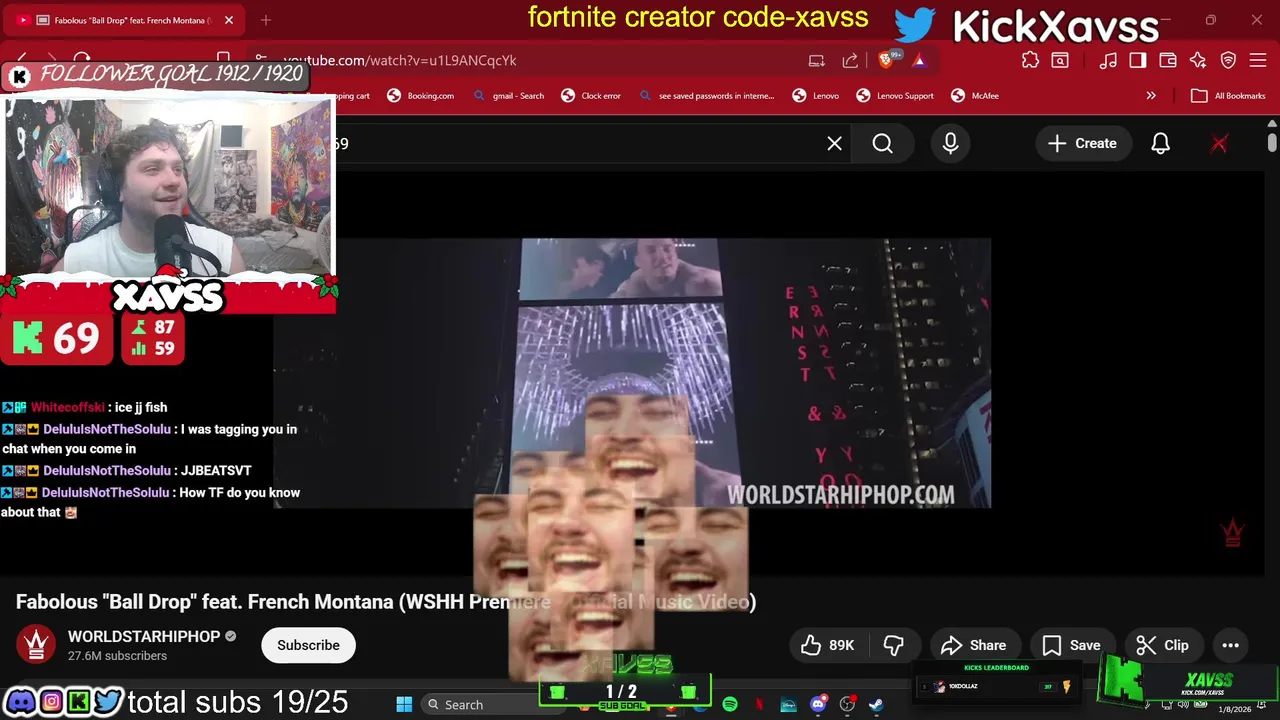Open more actions three-dot menu

[1231, 645]
